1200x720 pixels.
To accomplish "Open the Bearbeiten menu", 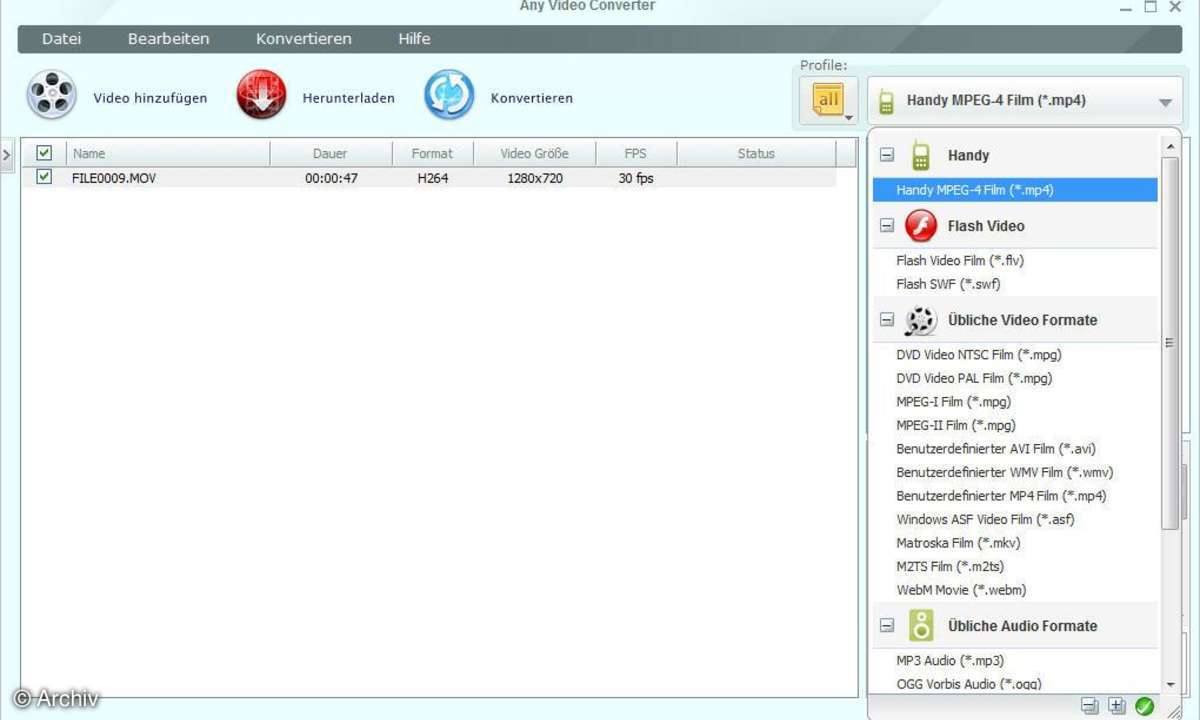I will 169,39.
